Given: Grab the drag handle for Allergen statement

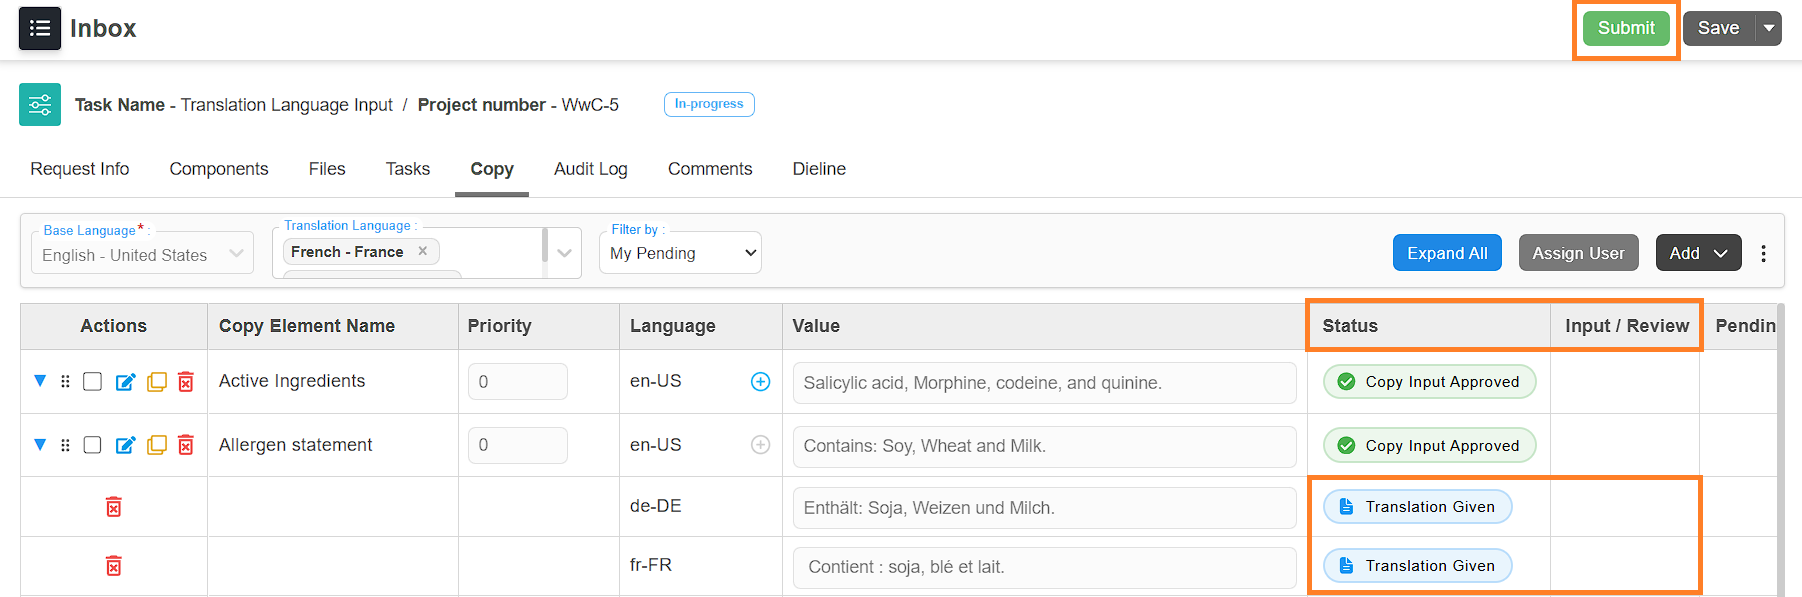Looking at the screenshot, I should point(65,445).
